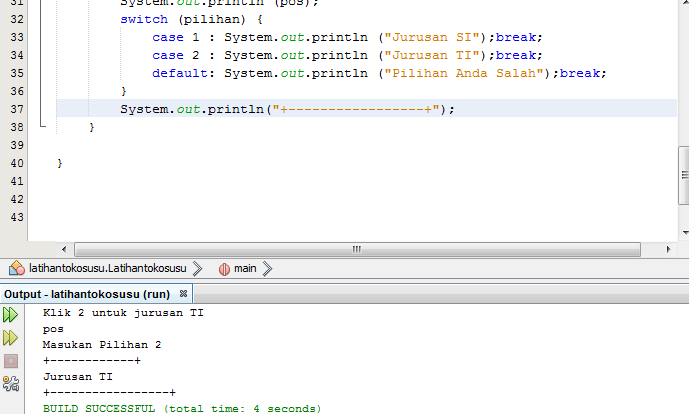This screenshot has width=689, height=414.
Task: Click case 2 keyword on line 34
Action: pos(176,55)
